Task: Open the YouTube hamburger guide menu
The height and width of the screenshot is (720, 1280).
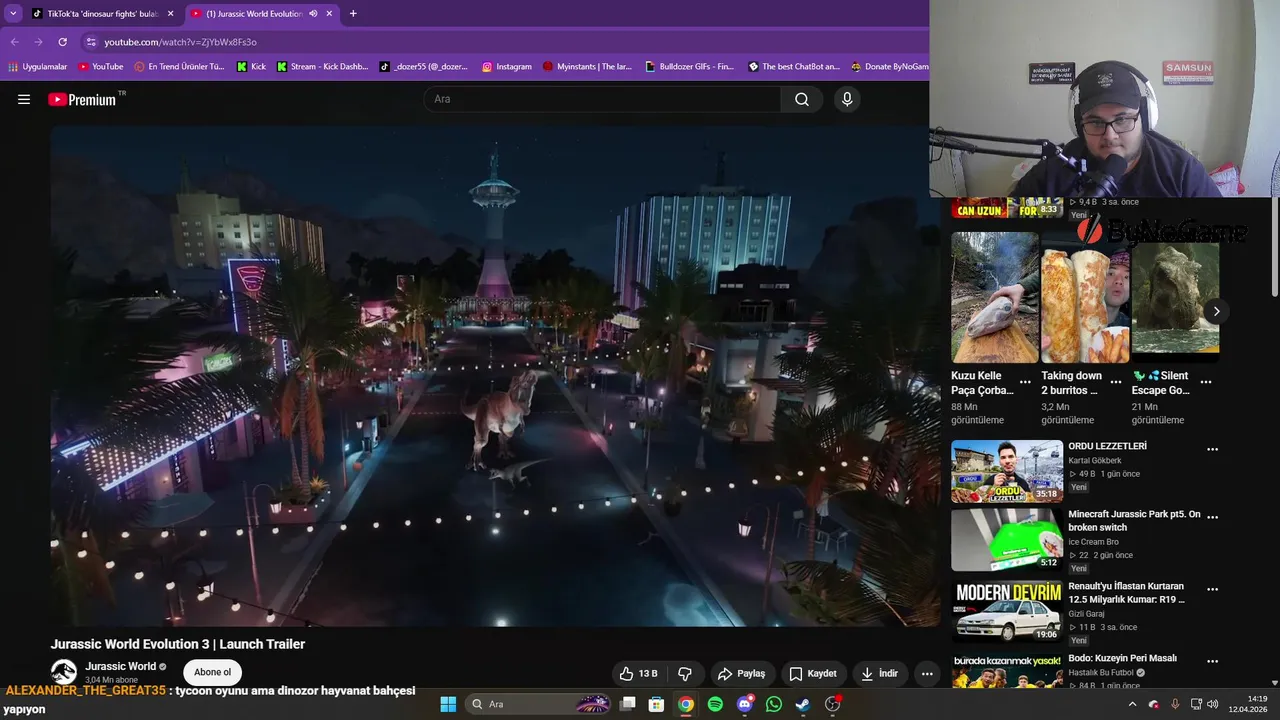Action: click(x=24, y=99)
